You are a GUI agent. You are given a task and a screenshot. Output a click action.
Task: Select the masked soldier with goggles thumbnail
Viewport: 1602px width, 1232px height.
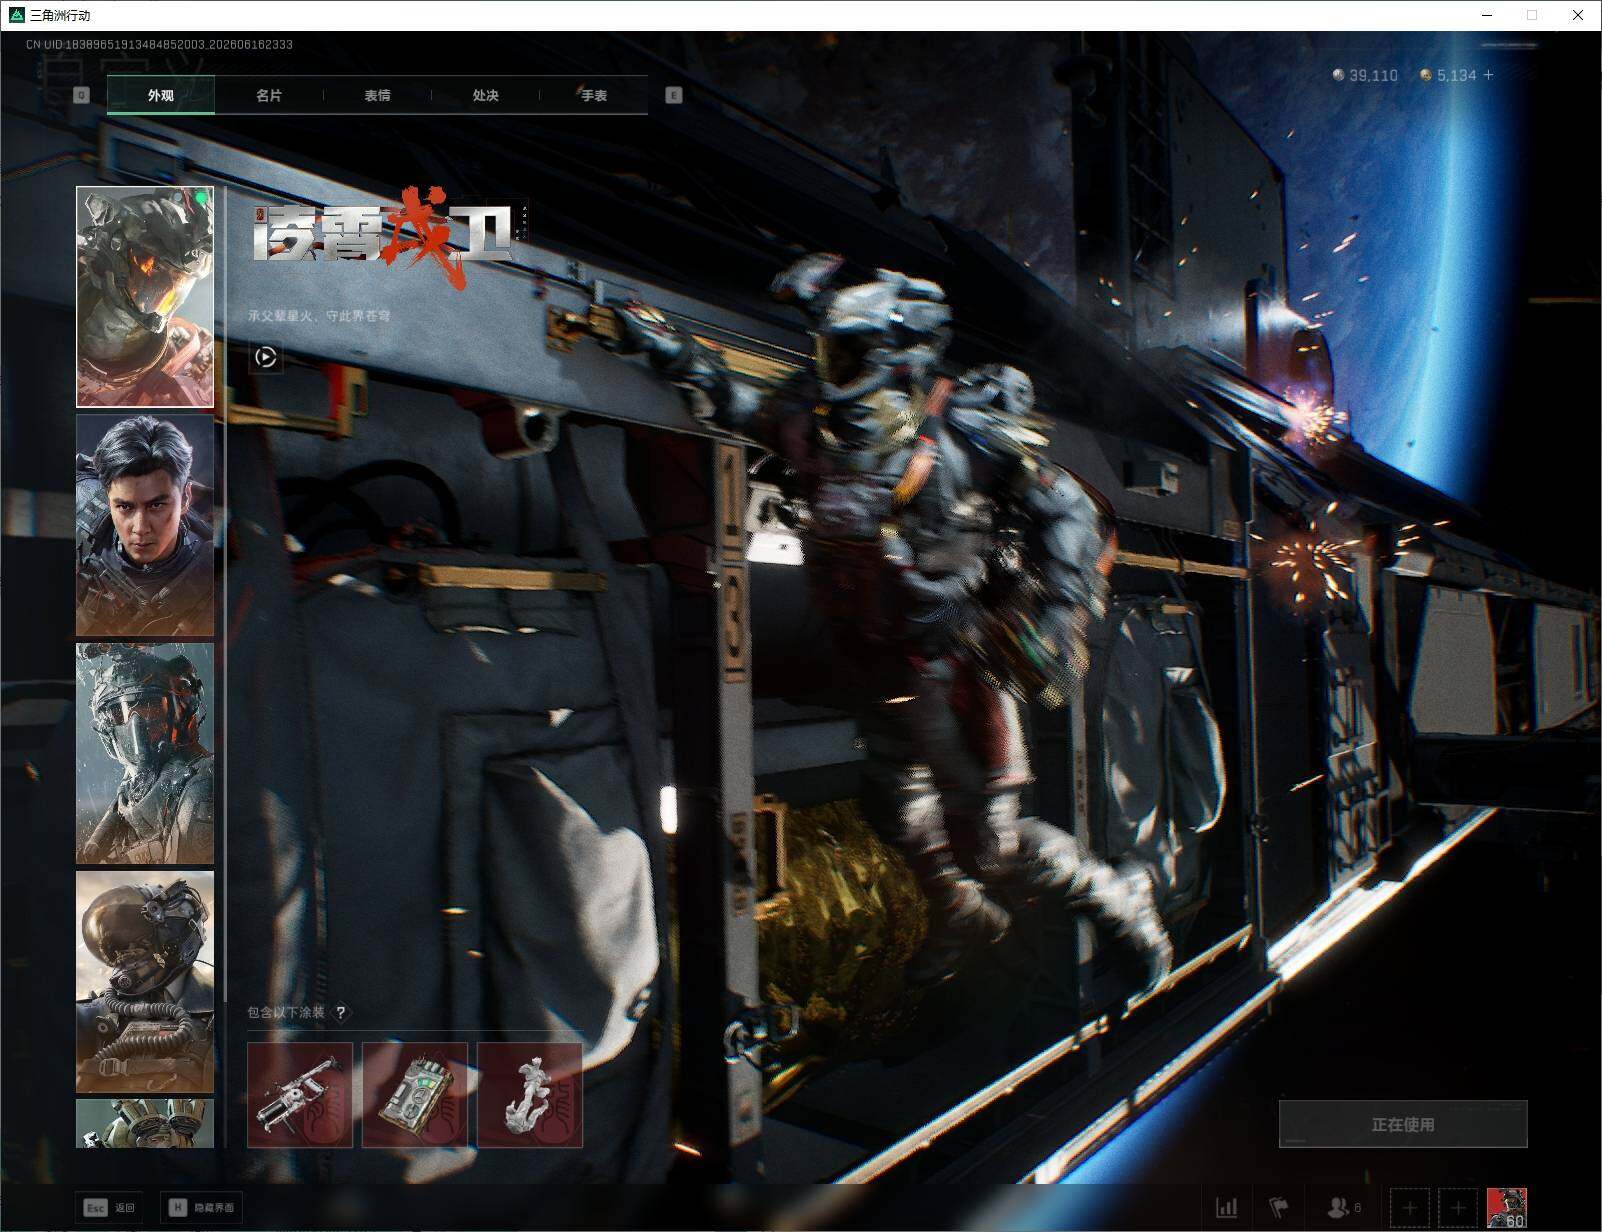pyautogui.click(x=145, y=753)
